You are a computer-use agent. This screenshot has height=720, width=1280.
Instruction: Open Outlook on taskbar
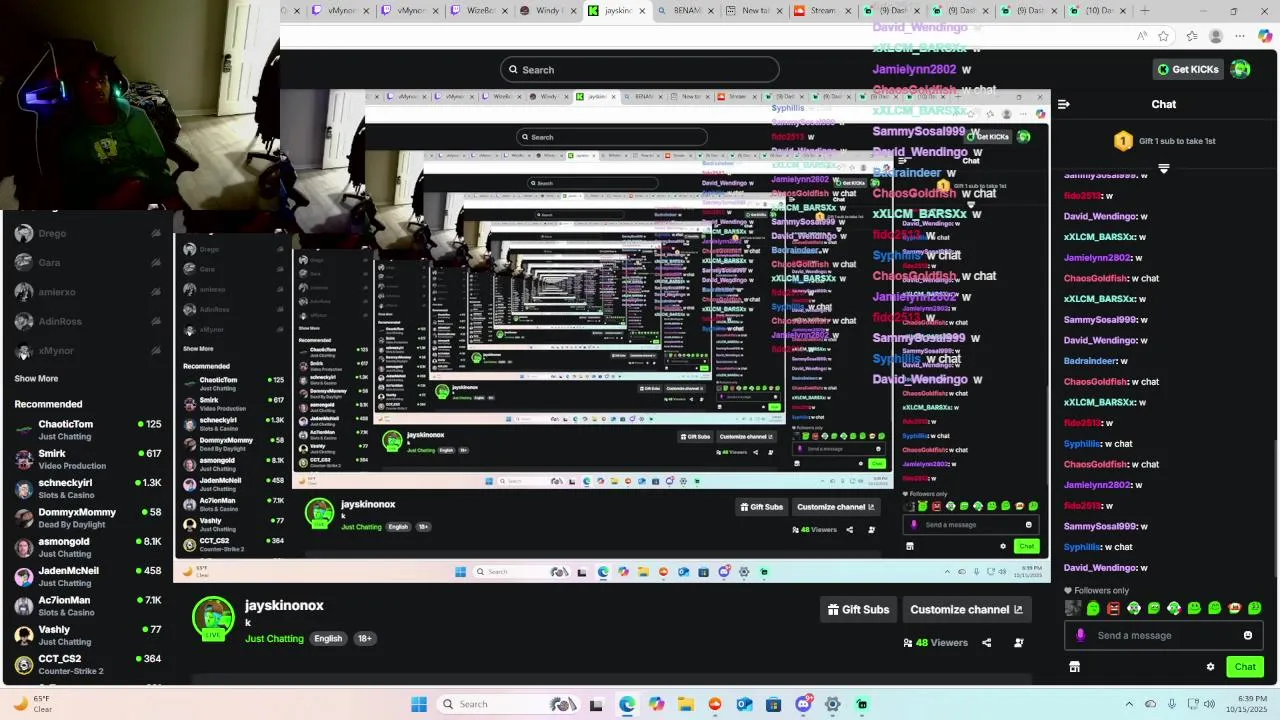(x=744, y=704)
